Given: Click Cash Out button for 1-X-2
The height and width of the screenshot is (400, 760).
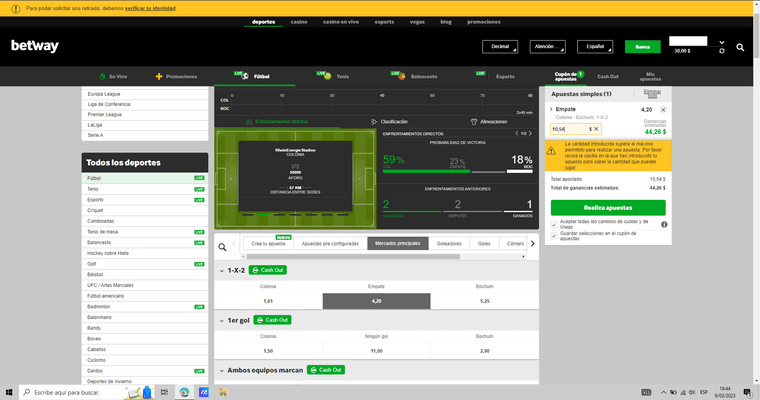Looking at the screenshot, I should (x=268, y=270).
